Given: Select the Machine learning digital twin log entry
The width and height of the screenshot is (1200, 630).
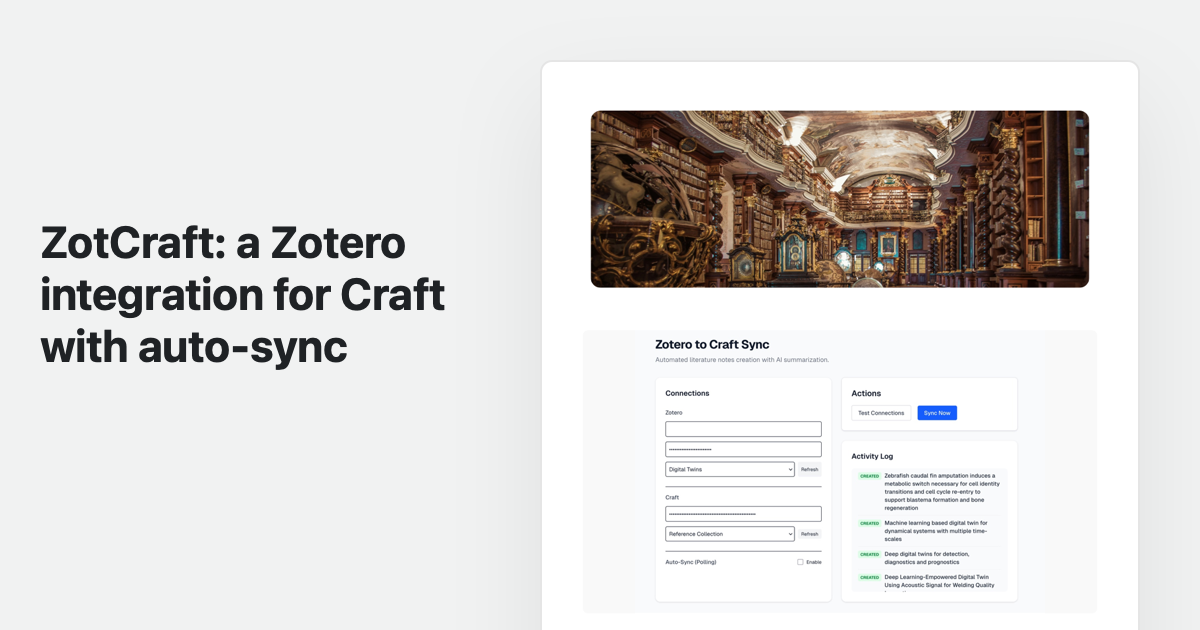Looking at the screenshot, I should [935, 531].
